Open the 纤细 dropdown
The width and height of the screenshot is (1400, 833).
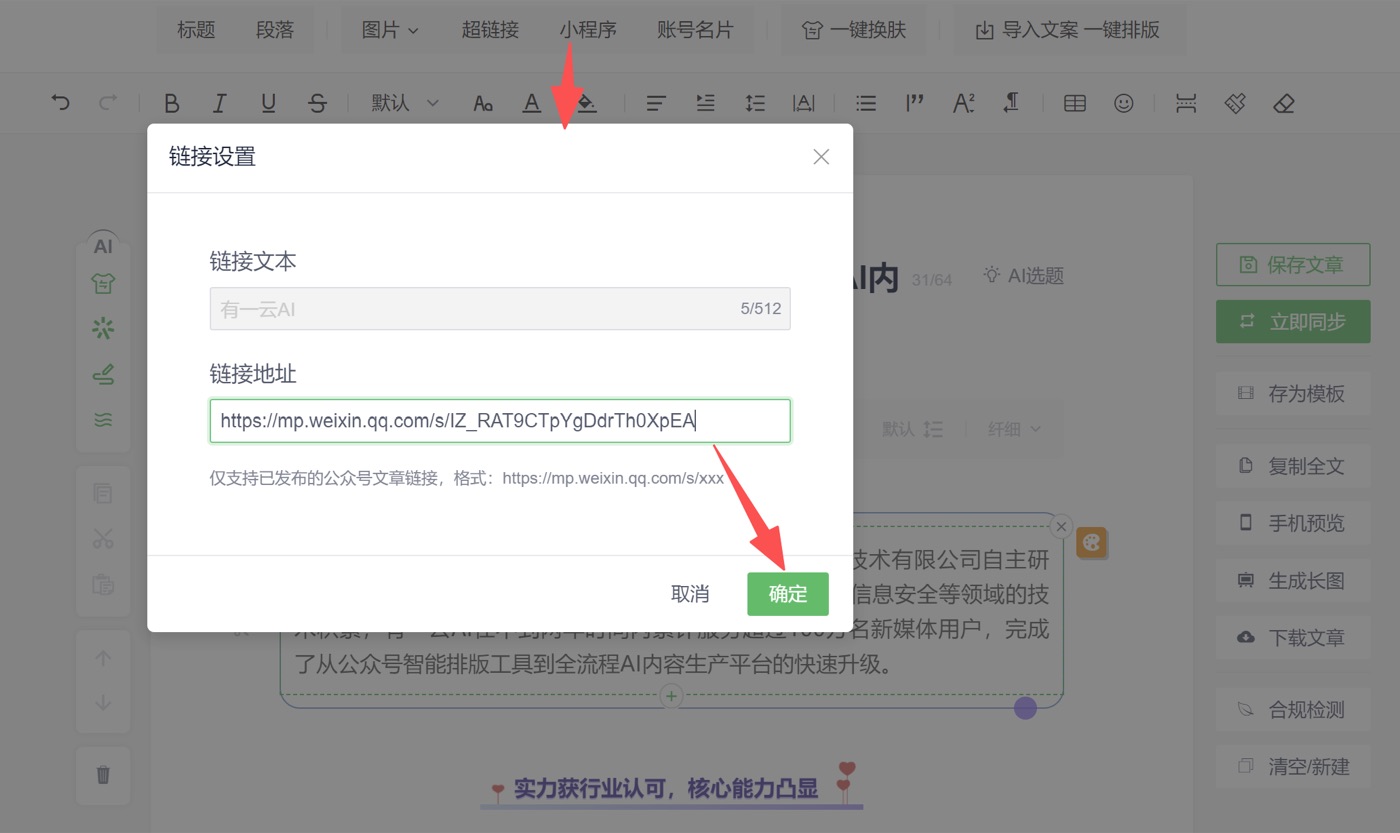point(1014,429)
